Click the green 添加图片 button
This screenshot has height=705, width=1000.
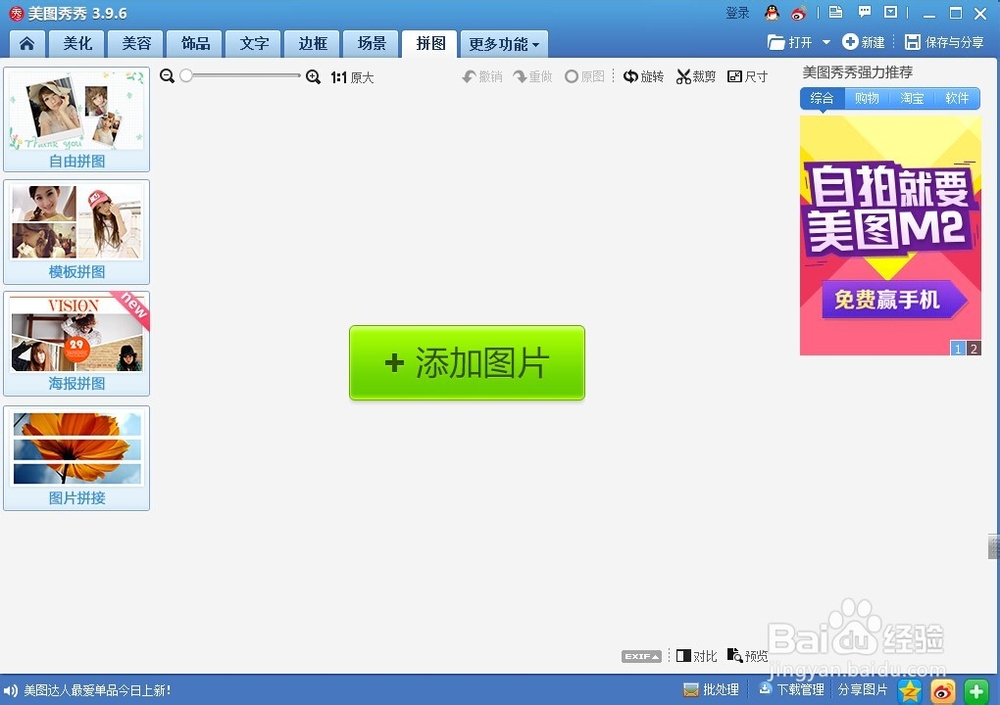pyautogui.click(x=467, y=362)
